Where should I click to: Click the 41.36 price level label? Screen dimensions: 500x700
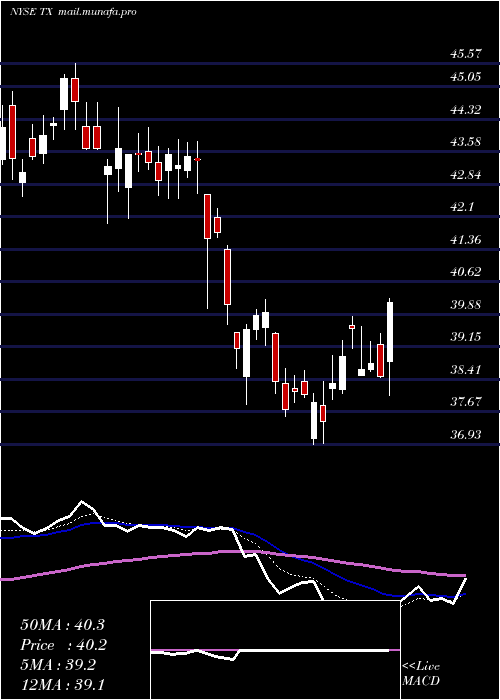[x=466, y=240]
